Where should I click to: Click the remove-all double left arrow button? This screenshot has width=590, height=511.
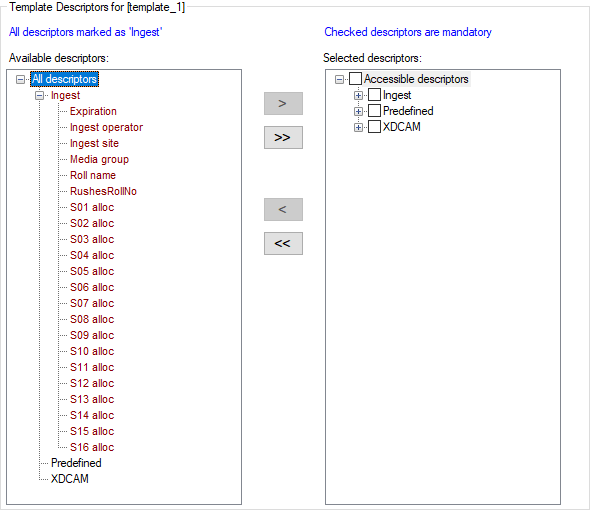coord(283,243)
